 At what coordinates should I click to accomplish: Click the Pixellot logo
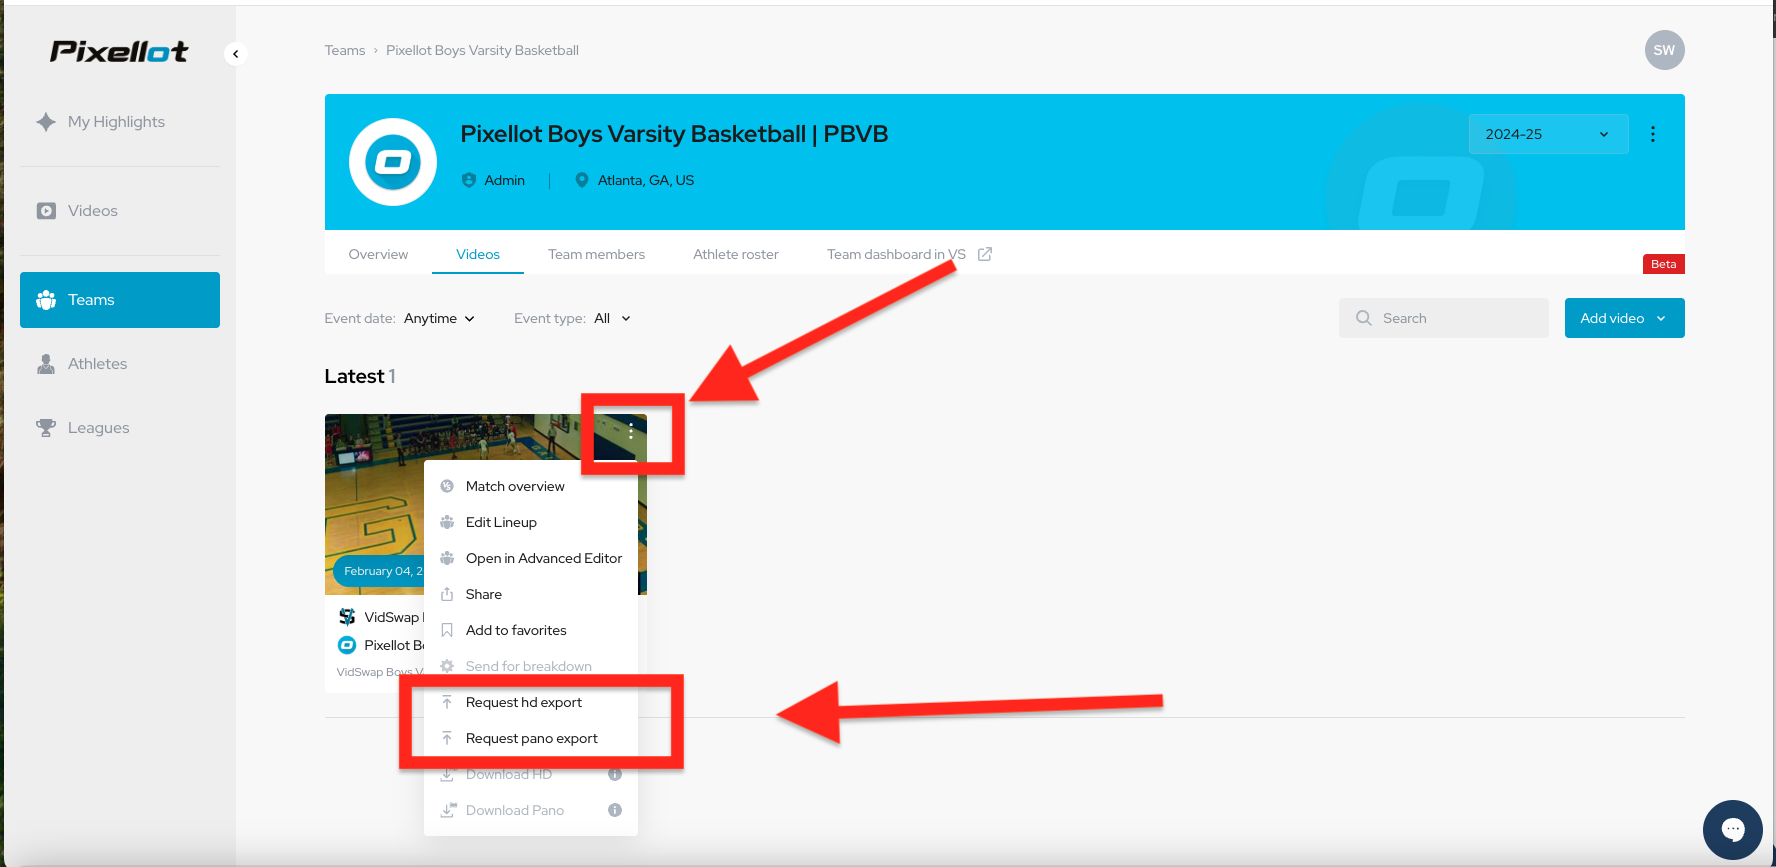pos(119,51)
